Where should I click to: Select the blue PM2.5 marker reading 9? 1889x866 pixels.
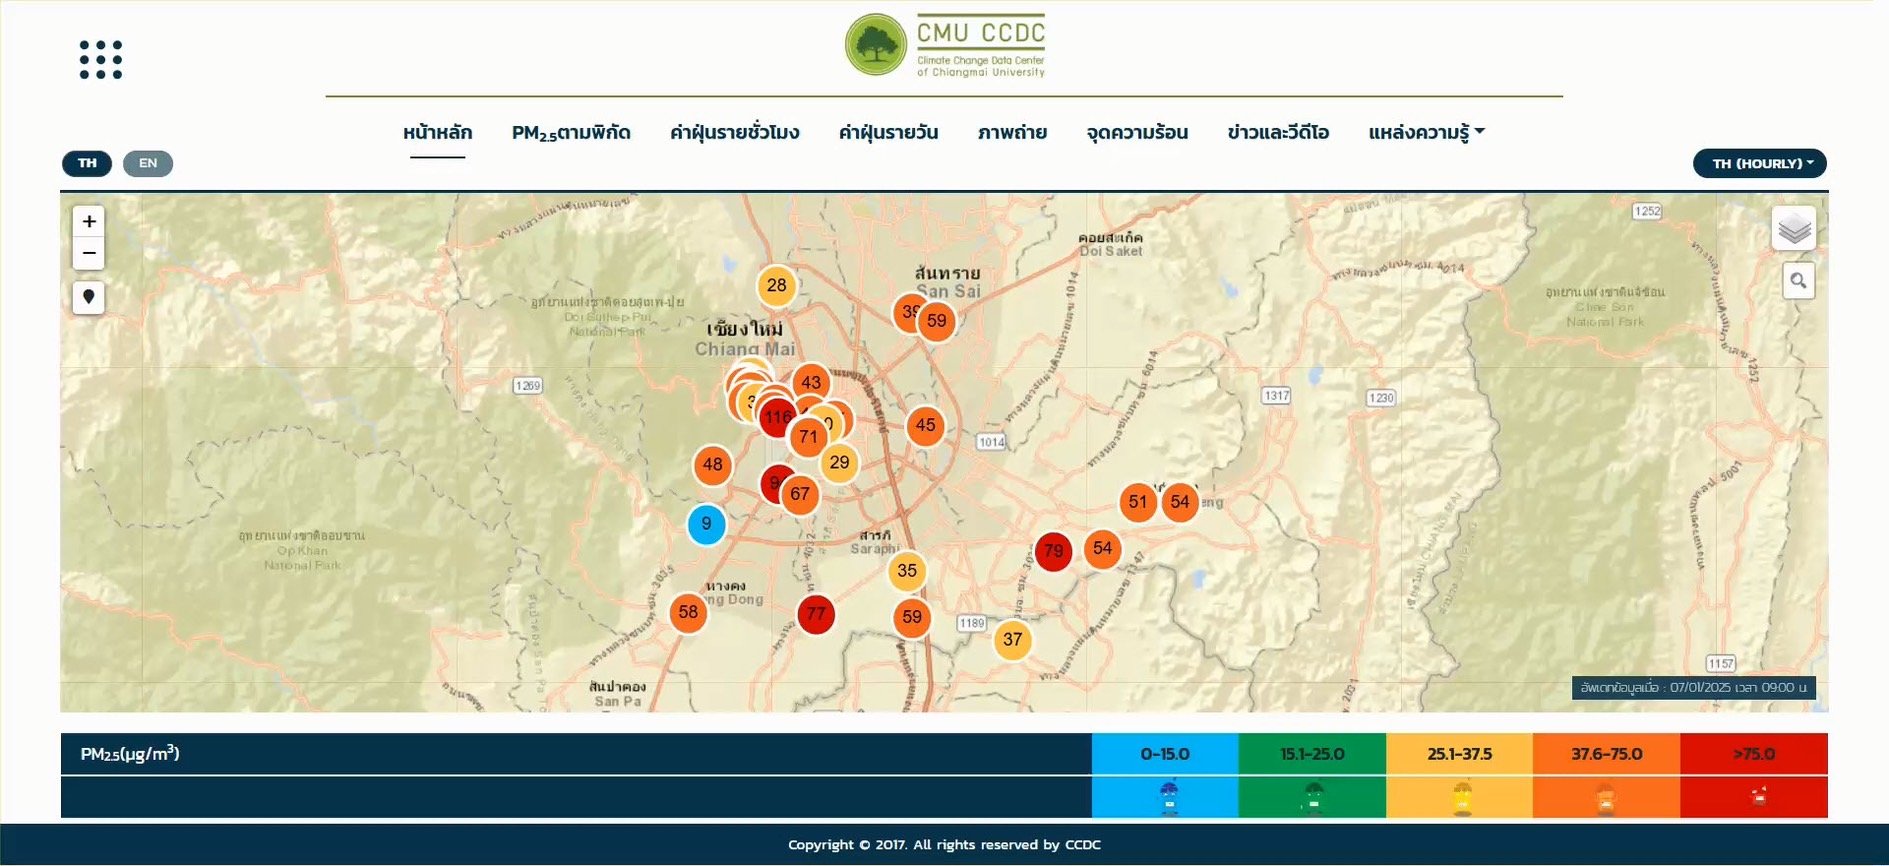[706, 524]
